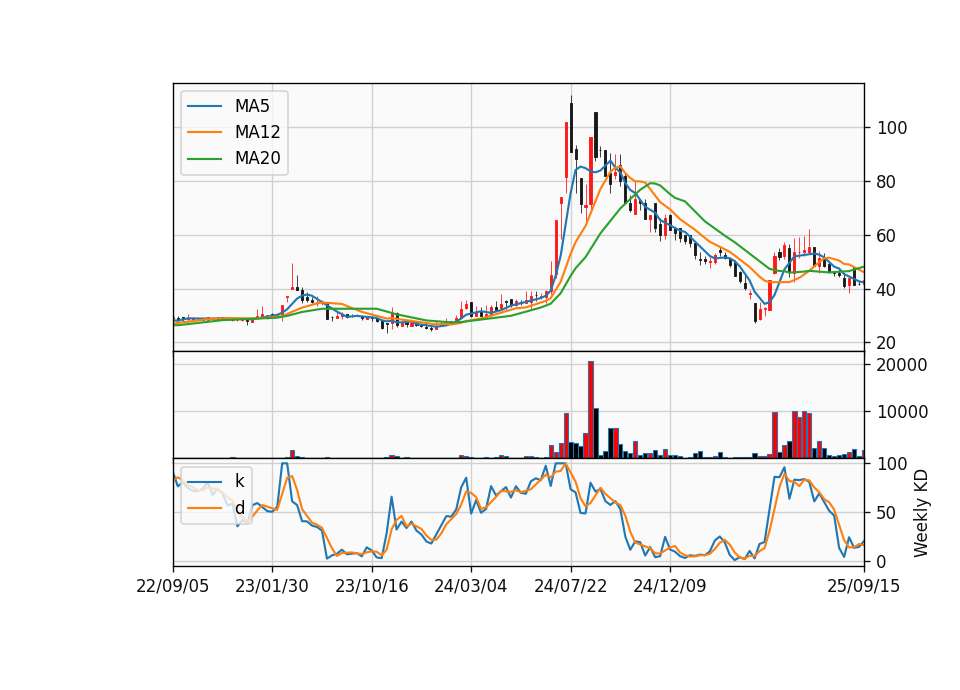Click the price axis label 80
The width and height of the screenshot is (960, 690).
(887, 182)
